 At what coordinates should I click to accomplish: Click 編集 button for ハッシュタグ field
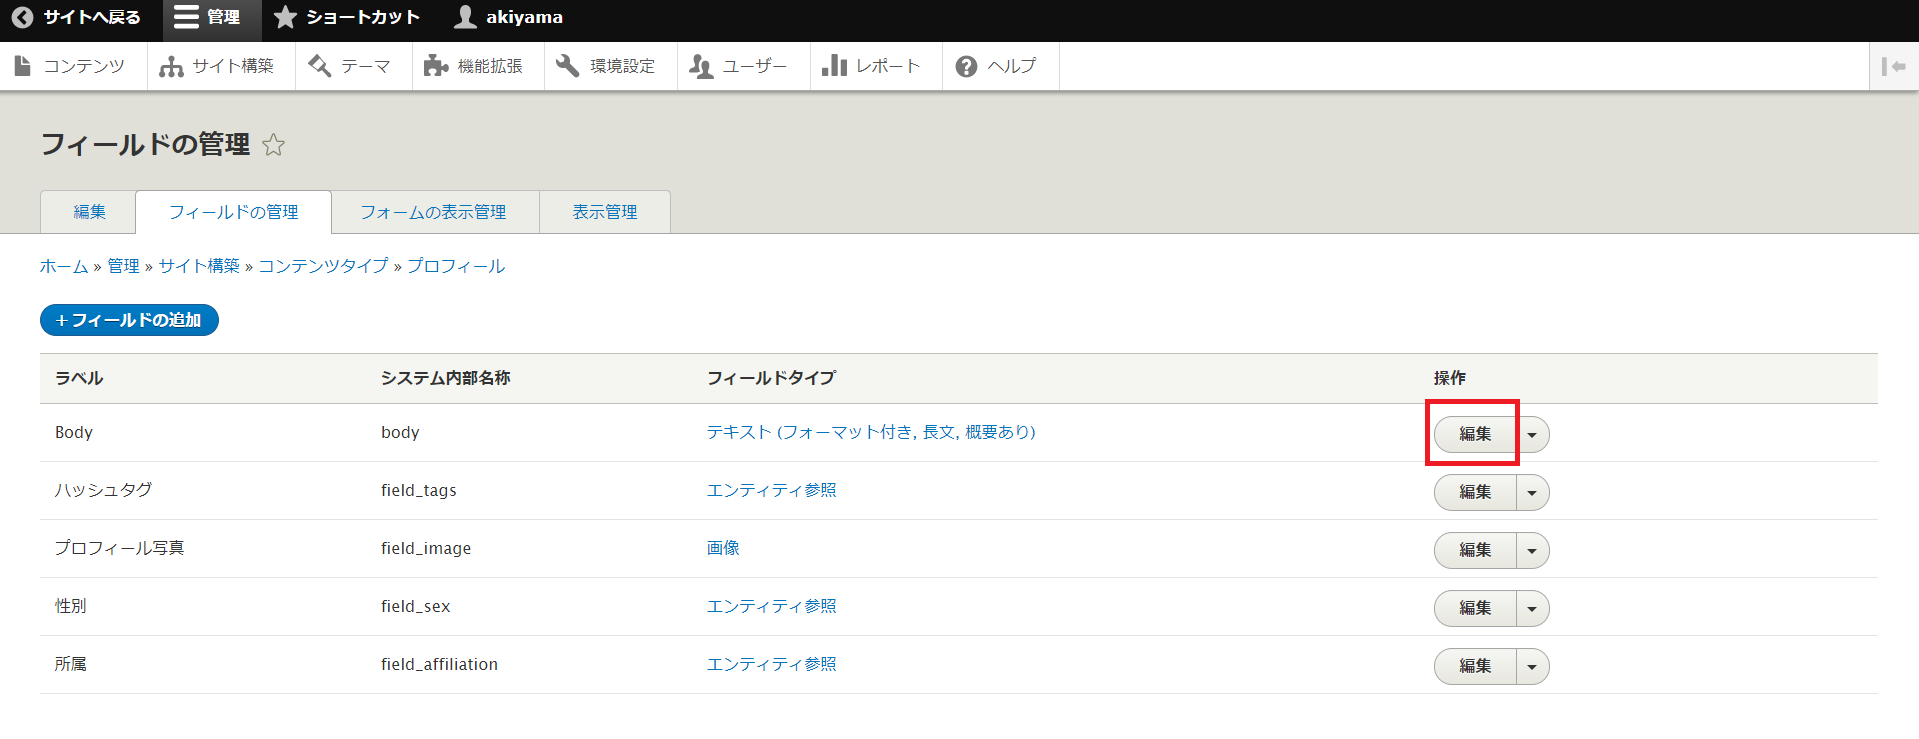tap(1475, 492)
